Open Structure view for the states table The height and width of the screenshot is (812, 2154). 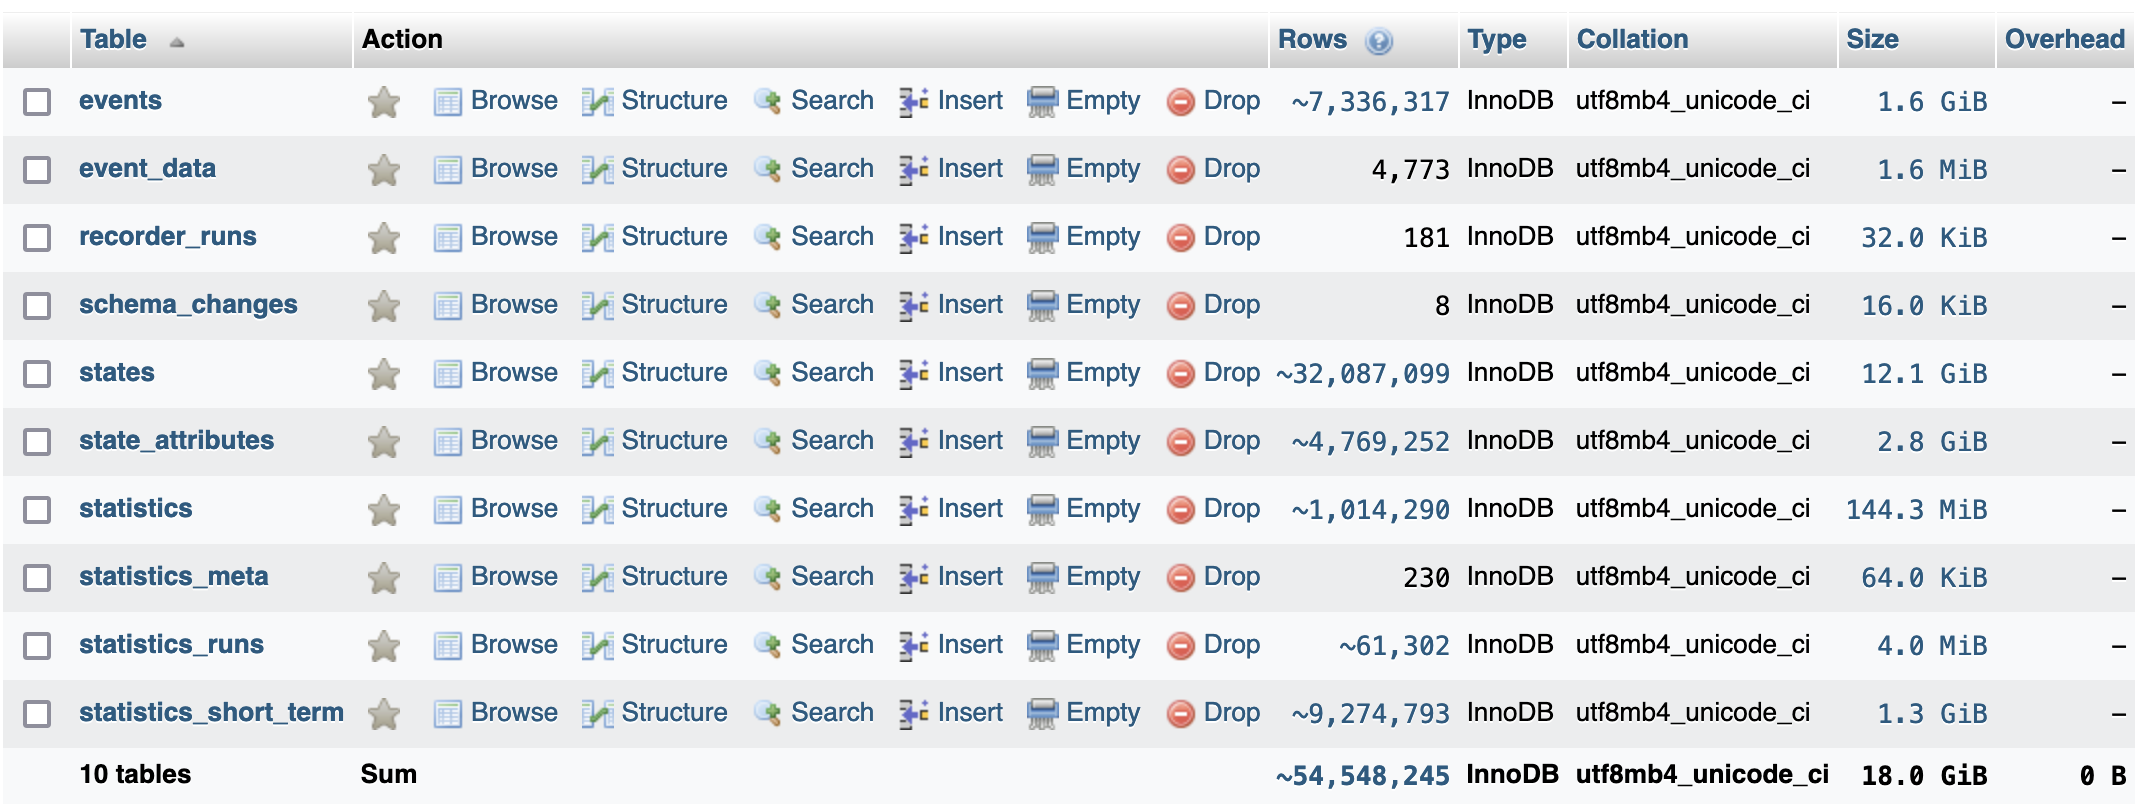coord(674,372)
